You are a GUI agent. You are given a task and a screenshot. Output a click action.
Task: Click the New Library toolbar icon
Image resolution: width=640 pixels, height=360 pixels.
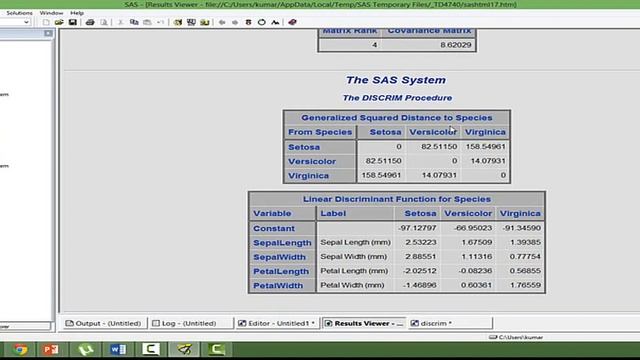point(178,22)
